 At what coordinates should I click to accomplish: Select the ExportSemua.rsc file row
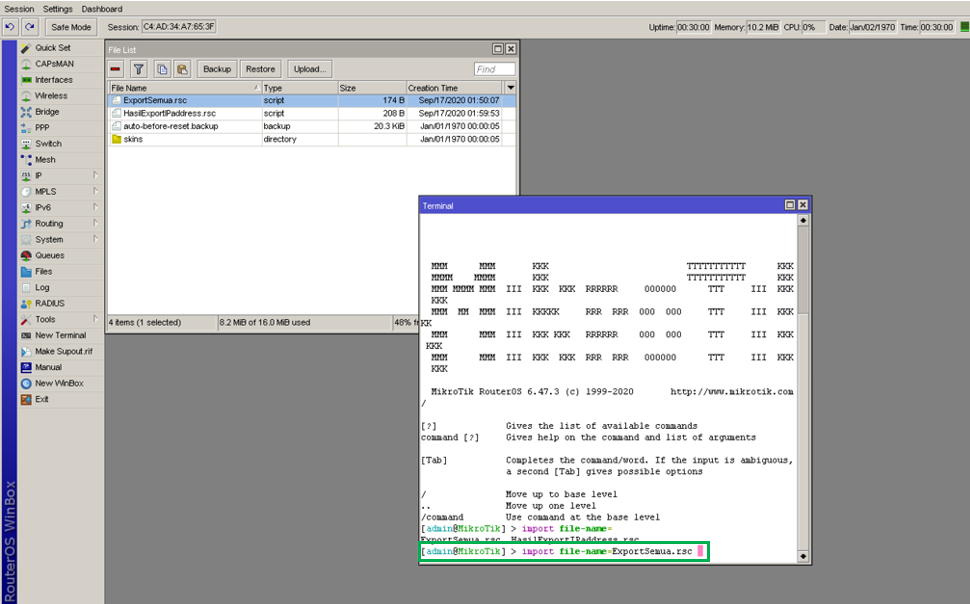pyautogui.click(x=312, y=100)
